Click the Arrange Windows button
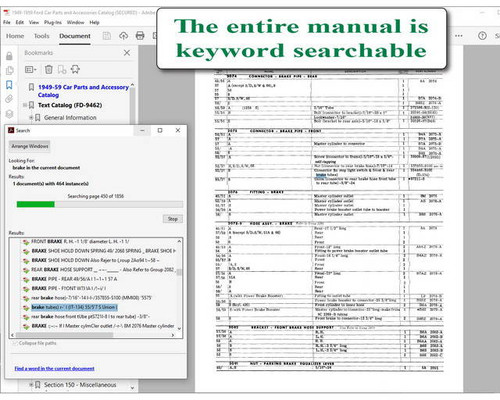 click(x=30, y=146)
